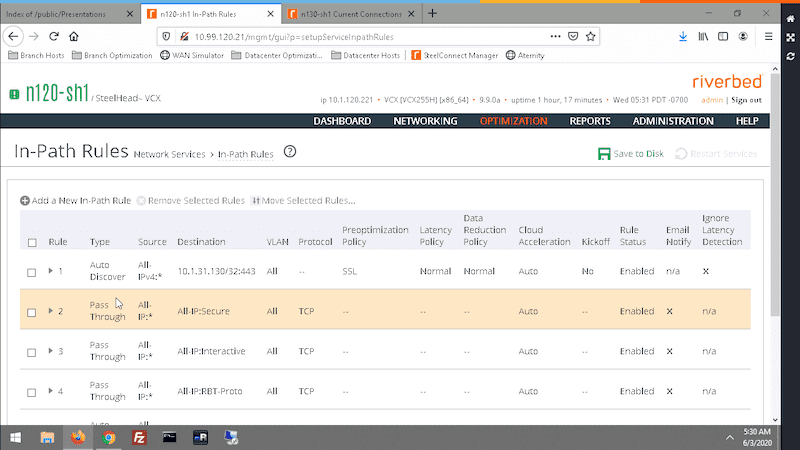
Task: Check the box for rule 4
Action: coord(32,392)
